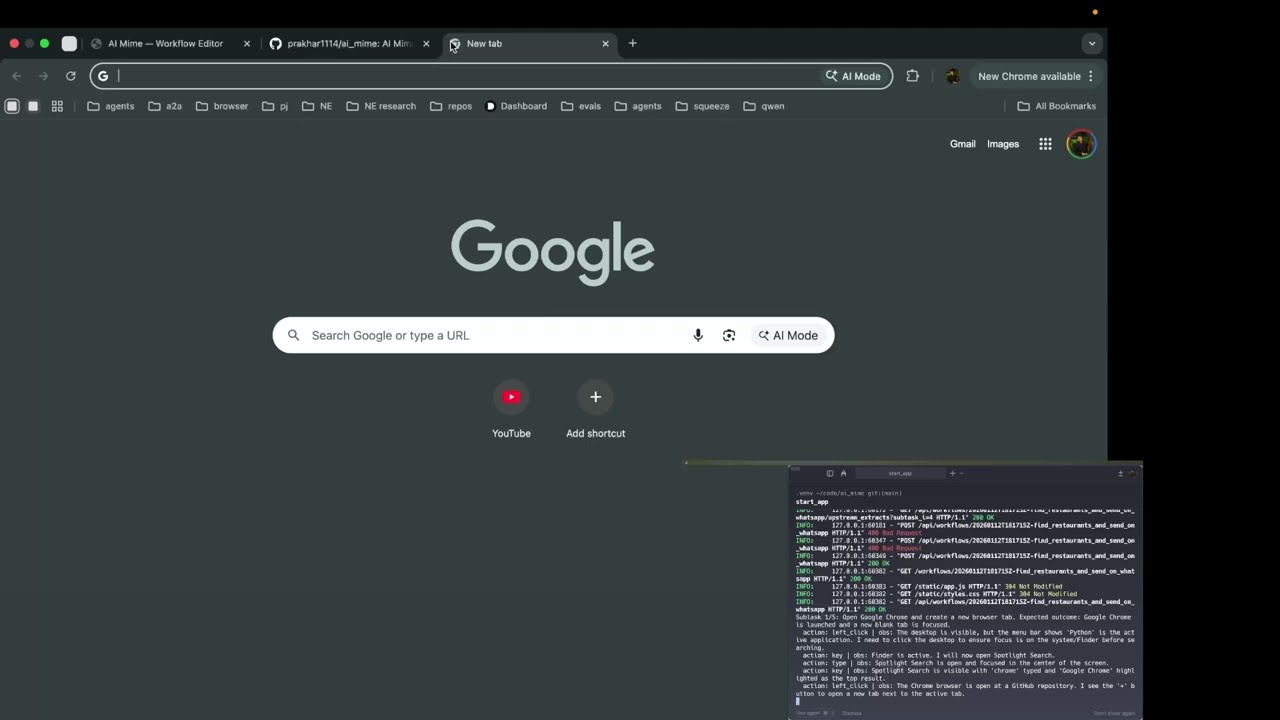The width and height of the screenshot is (1280, 720).
Task: Open the All Bookmarks folder
Action: click(x=1057, y=106)
